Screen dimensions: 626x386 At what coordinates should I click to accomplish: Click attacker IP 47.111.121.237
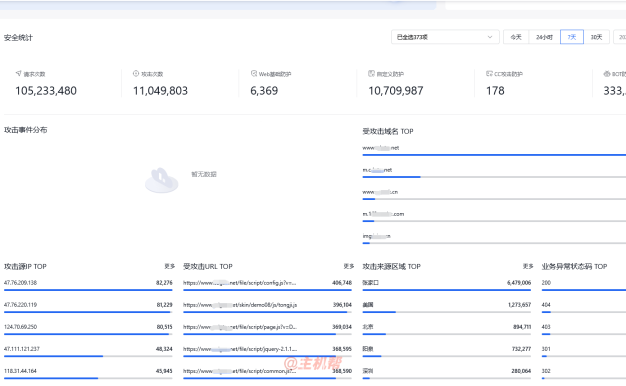[22, 349]
